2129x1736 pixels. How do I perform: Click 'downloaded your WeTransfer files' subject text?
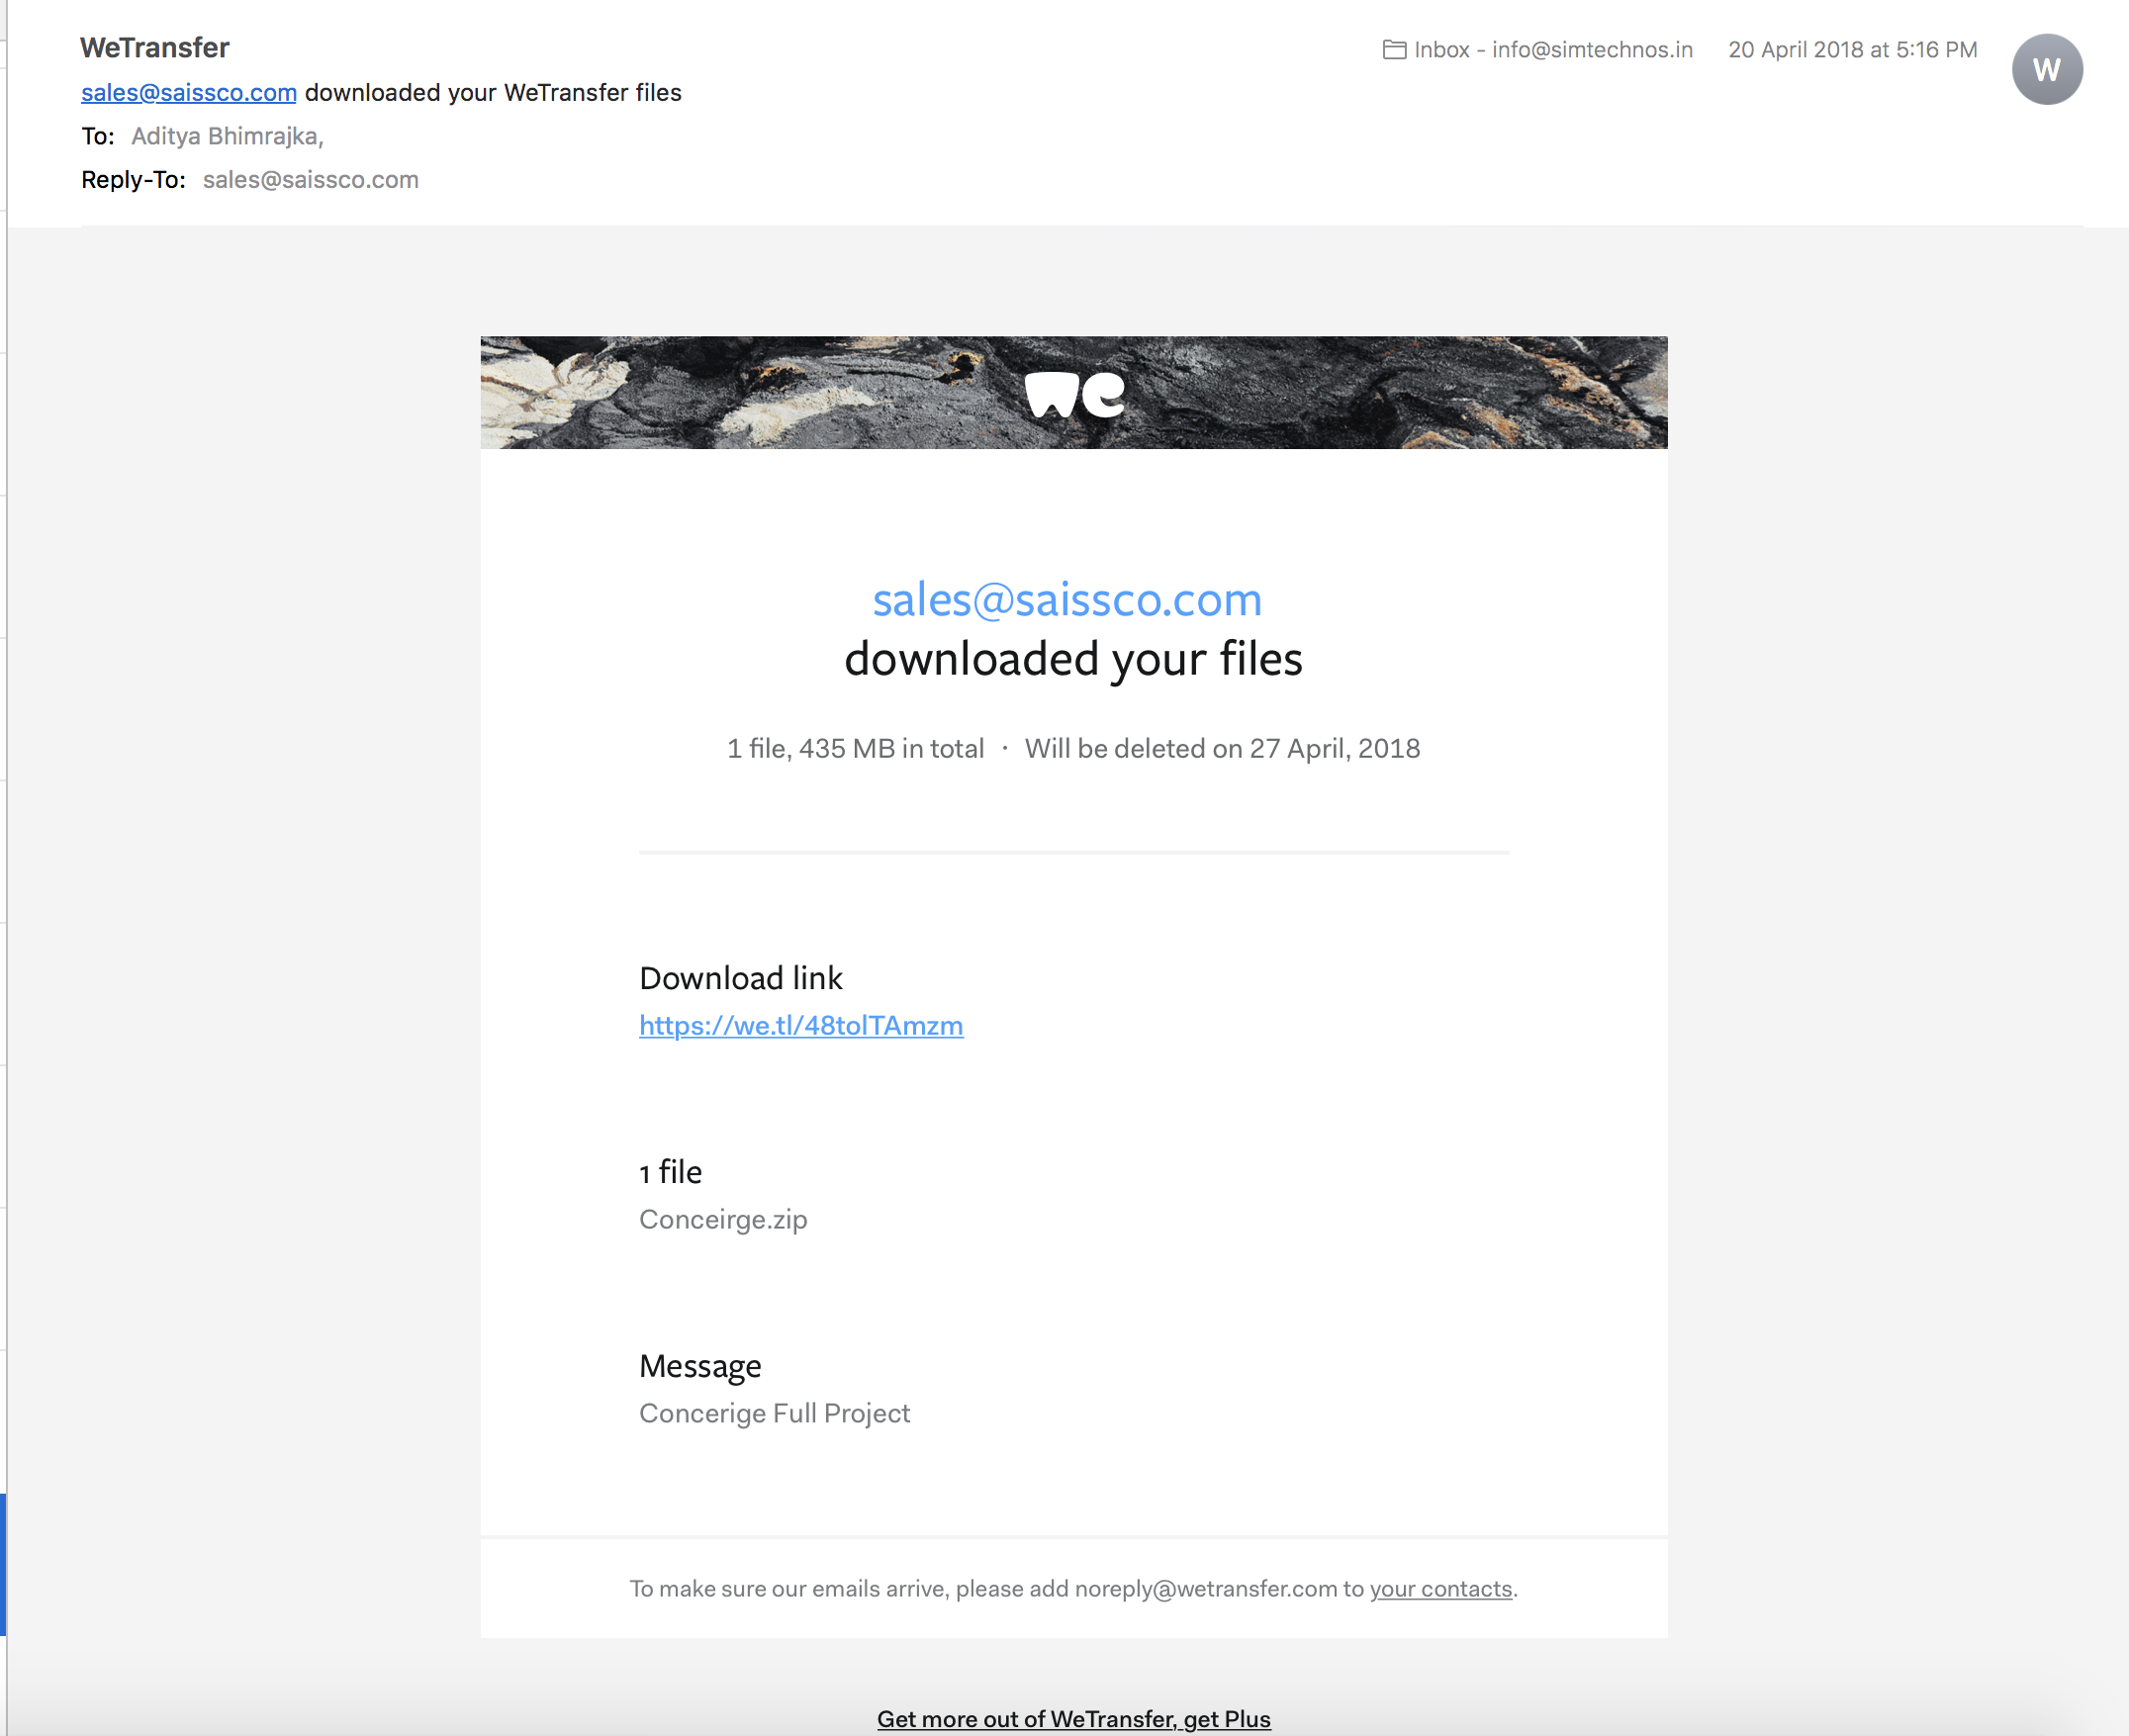point(493,92)
